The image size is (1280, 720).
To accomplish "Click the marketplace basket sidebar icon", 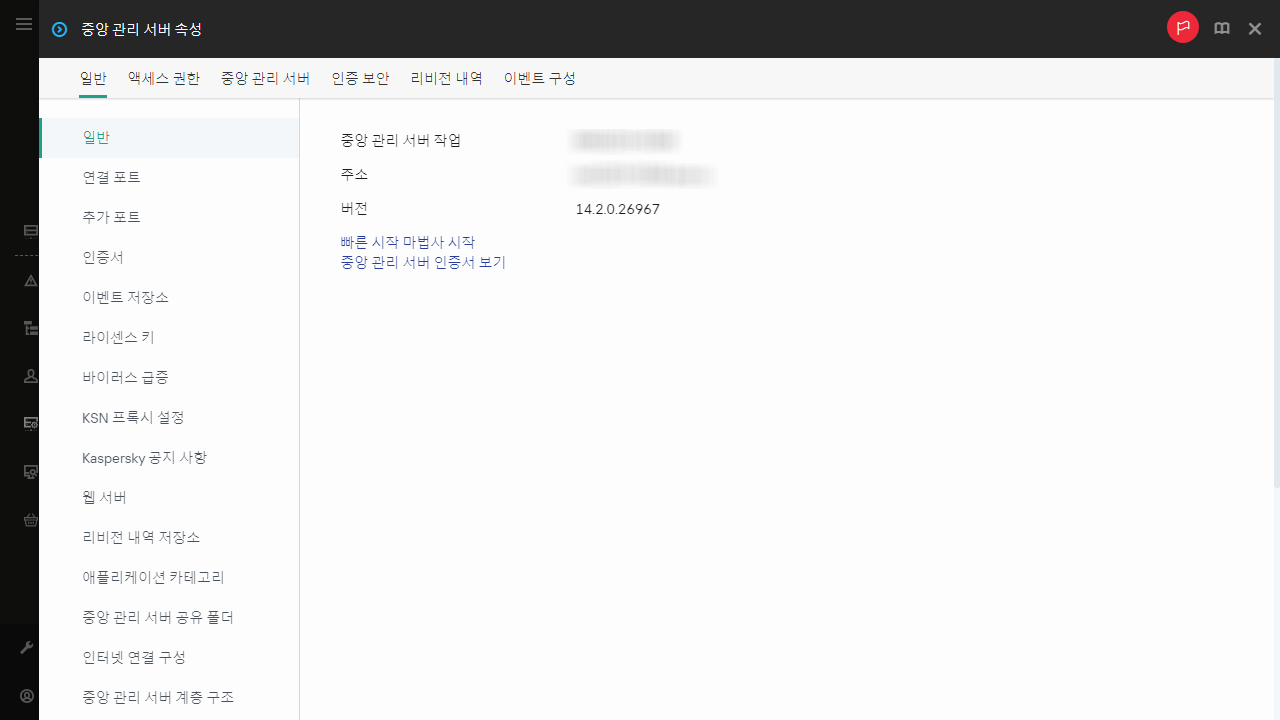I will (30, 520).
